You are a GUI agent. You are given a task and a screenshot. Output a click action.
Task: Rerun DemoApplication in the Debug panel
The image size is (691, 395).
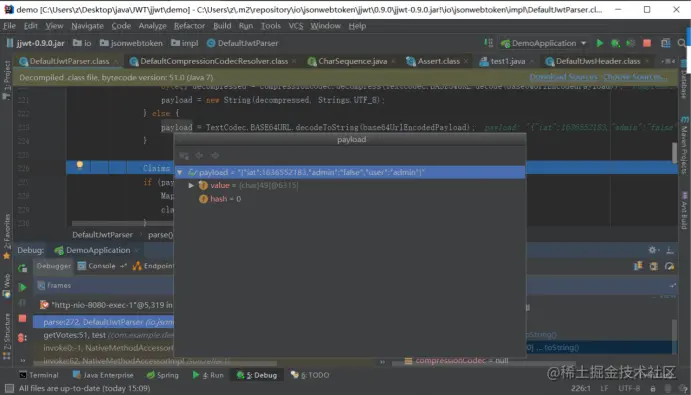[x=22, y=268]
